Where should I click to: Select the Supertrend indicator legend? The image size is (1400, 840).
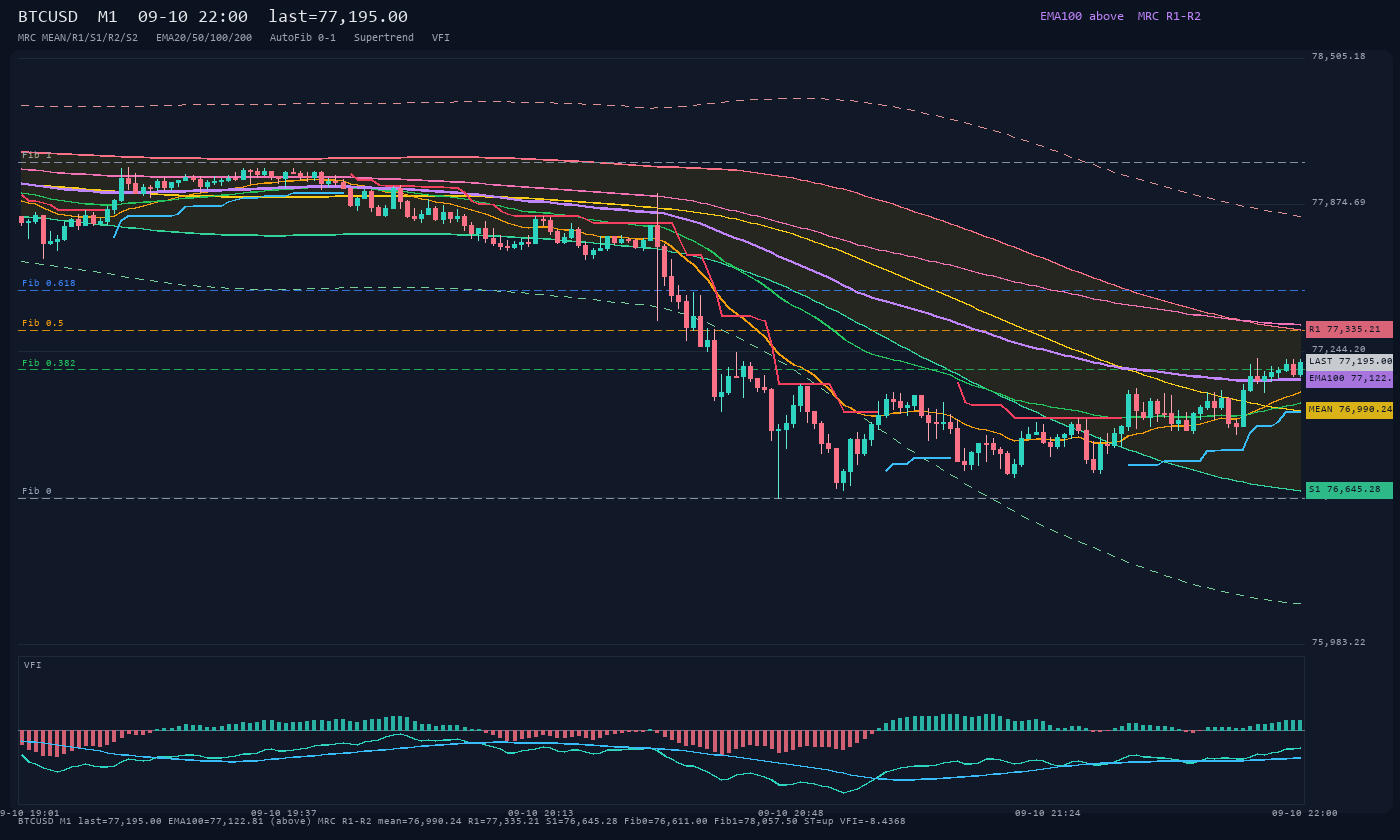point(384,37)
